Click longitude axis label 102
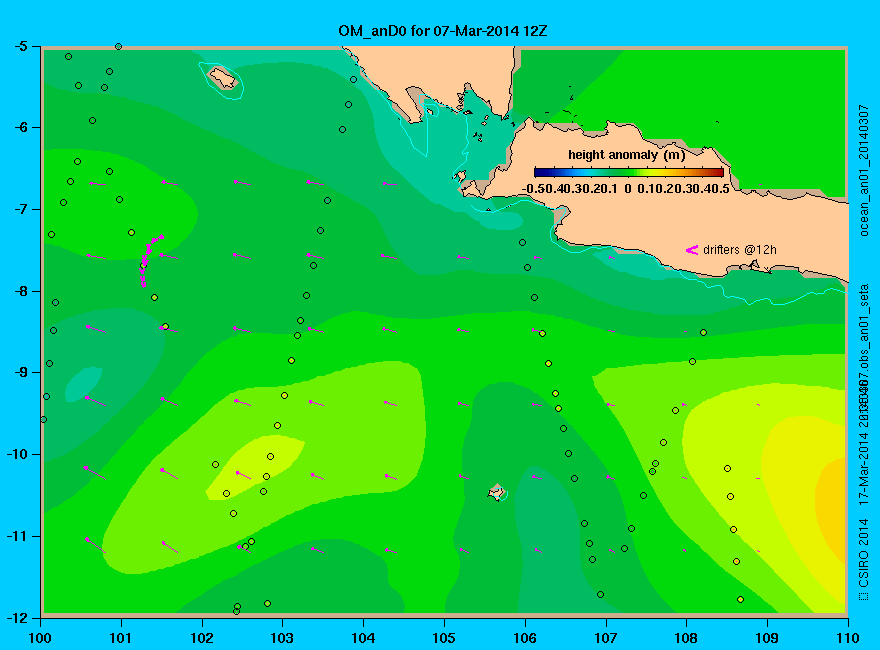The image size is (880, 650). click(x=201, y=638)
